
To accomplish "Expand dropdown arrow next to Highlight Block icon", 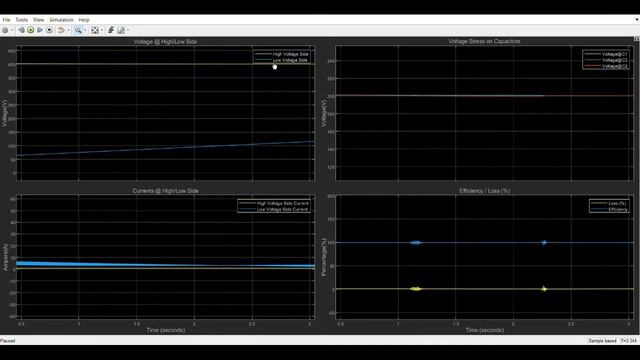I will pyautogui.click(x=68, y=30).
